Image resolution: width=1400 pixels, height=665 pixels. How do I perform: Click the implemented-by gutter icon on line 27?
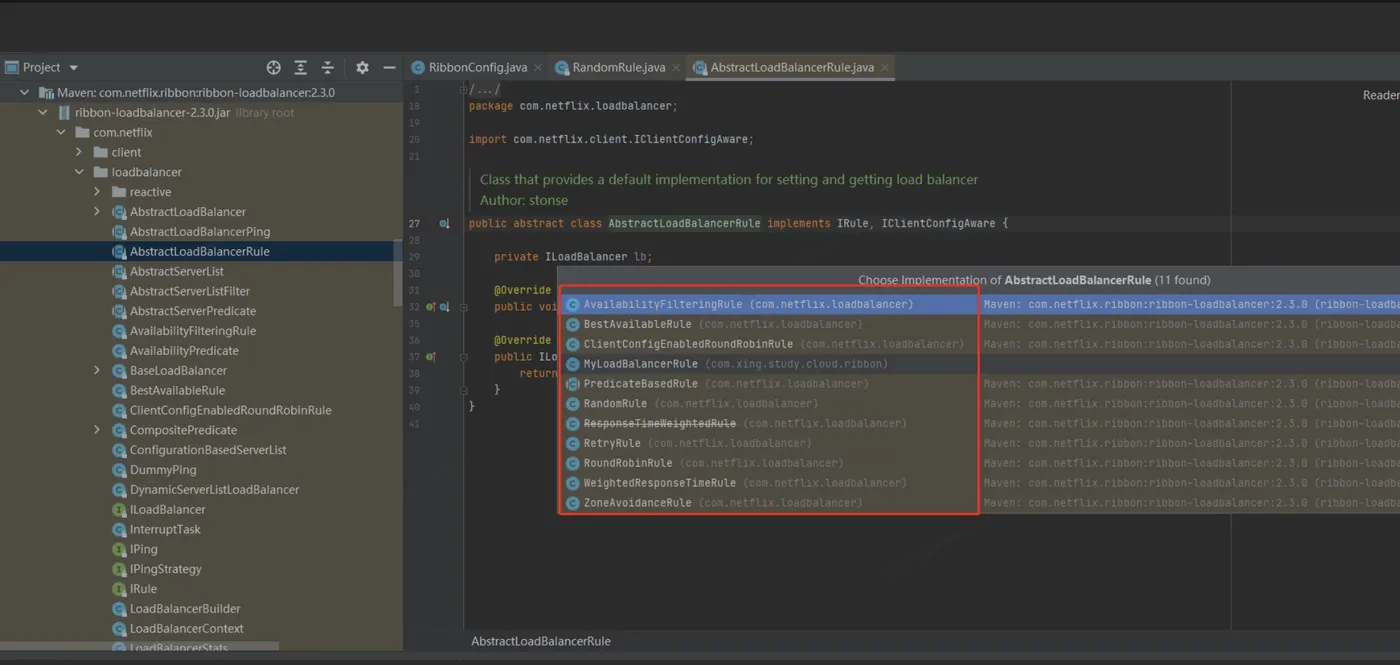(444, 224)
